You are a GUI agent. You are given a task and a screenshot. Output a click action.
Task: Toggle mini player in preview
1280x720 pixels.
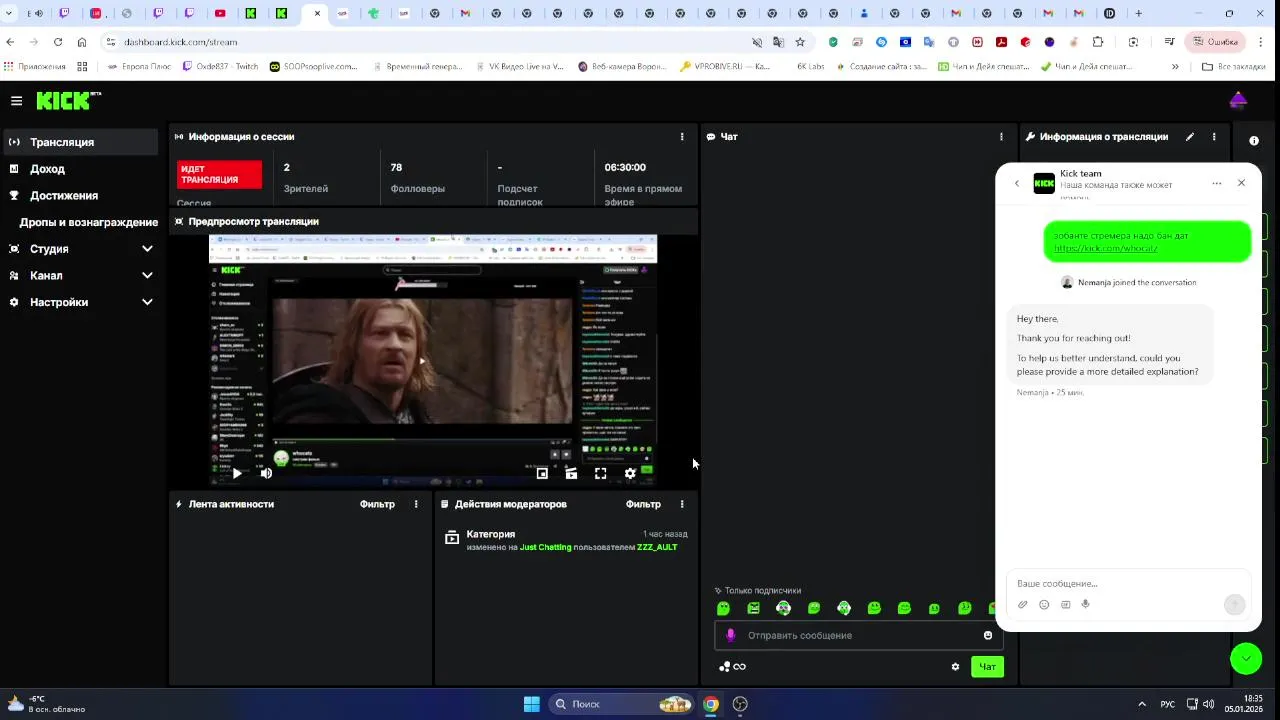tap(542, 473)
